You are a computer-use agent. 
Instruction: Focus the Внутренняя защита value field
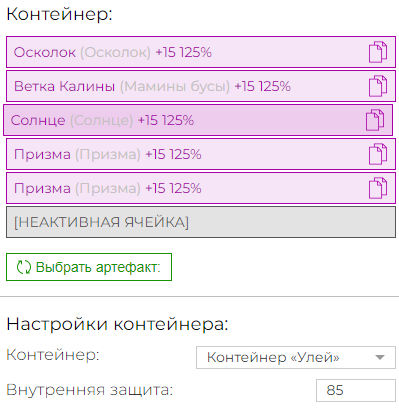356,390
